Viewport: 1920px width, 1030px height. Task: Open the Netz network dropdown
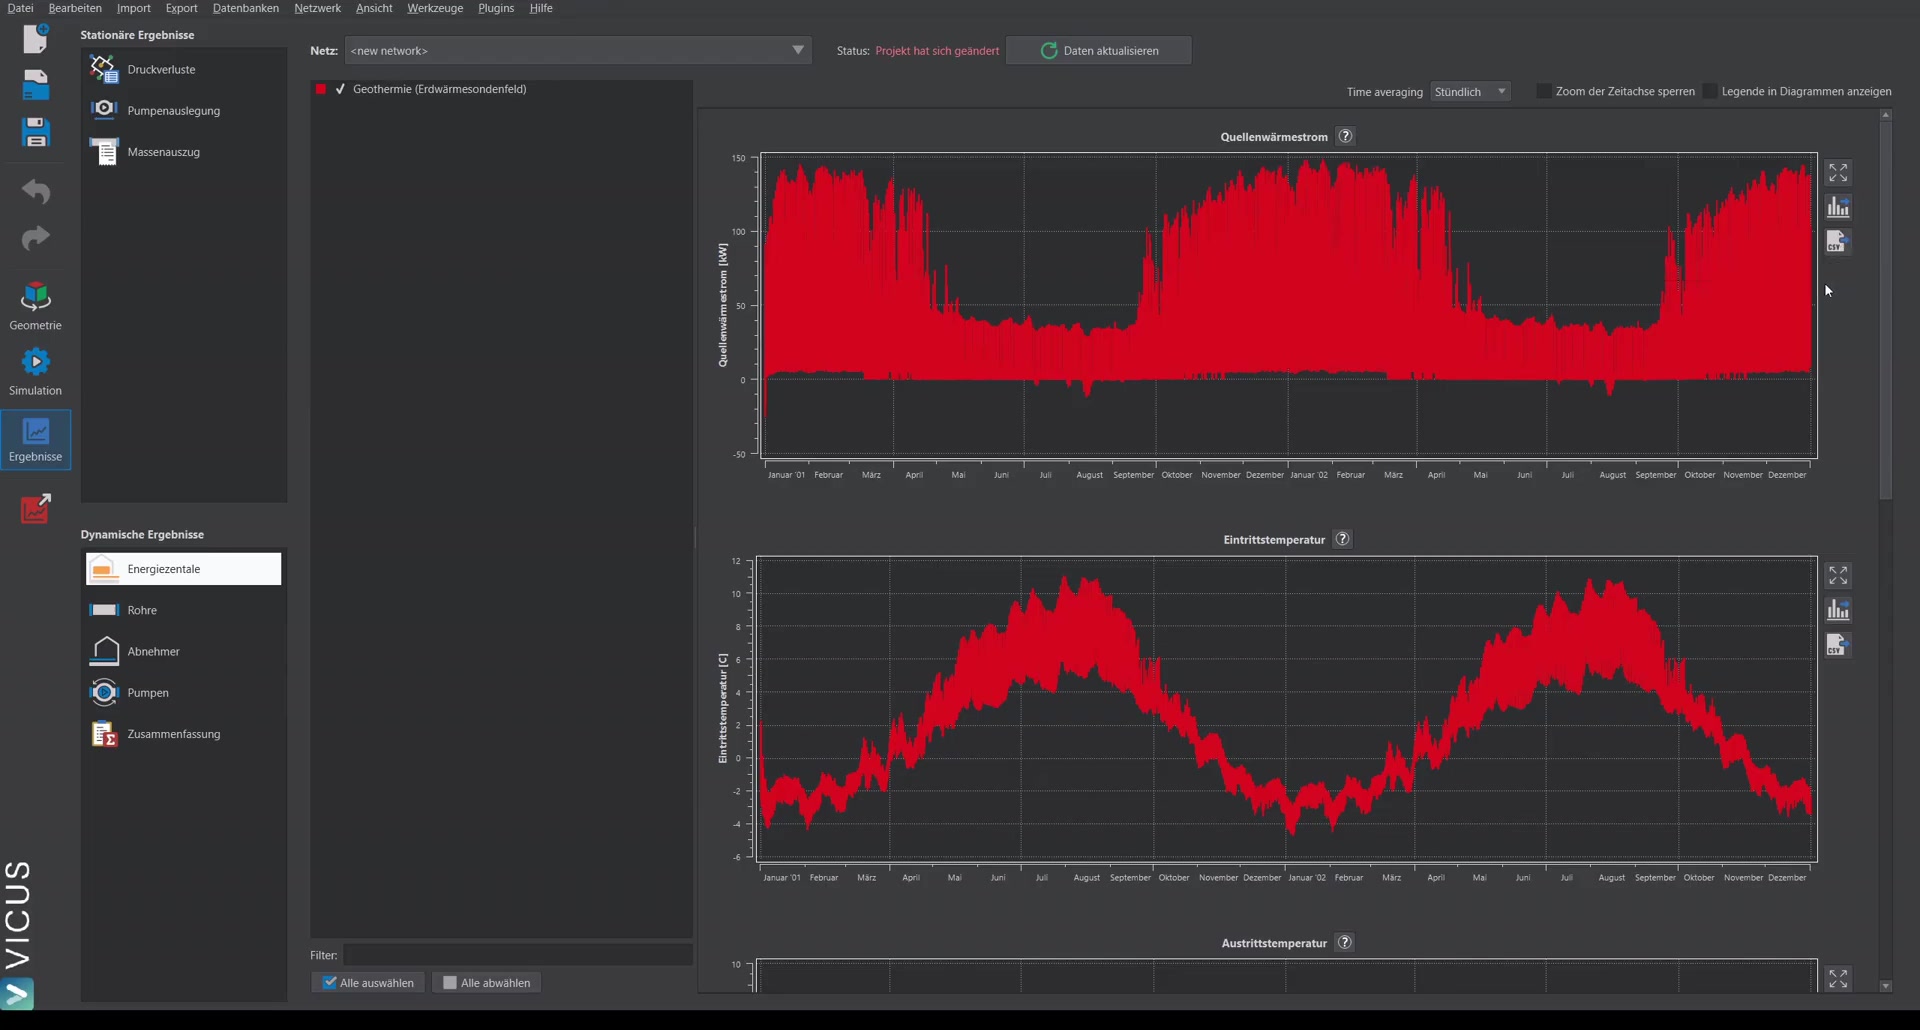coord(578,50)
